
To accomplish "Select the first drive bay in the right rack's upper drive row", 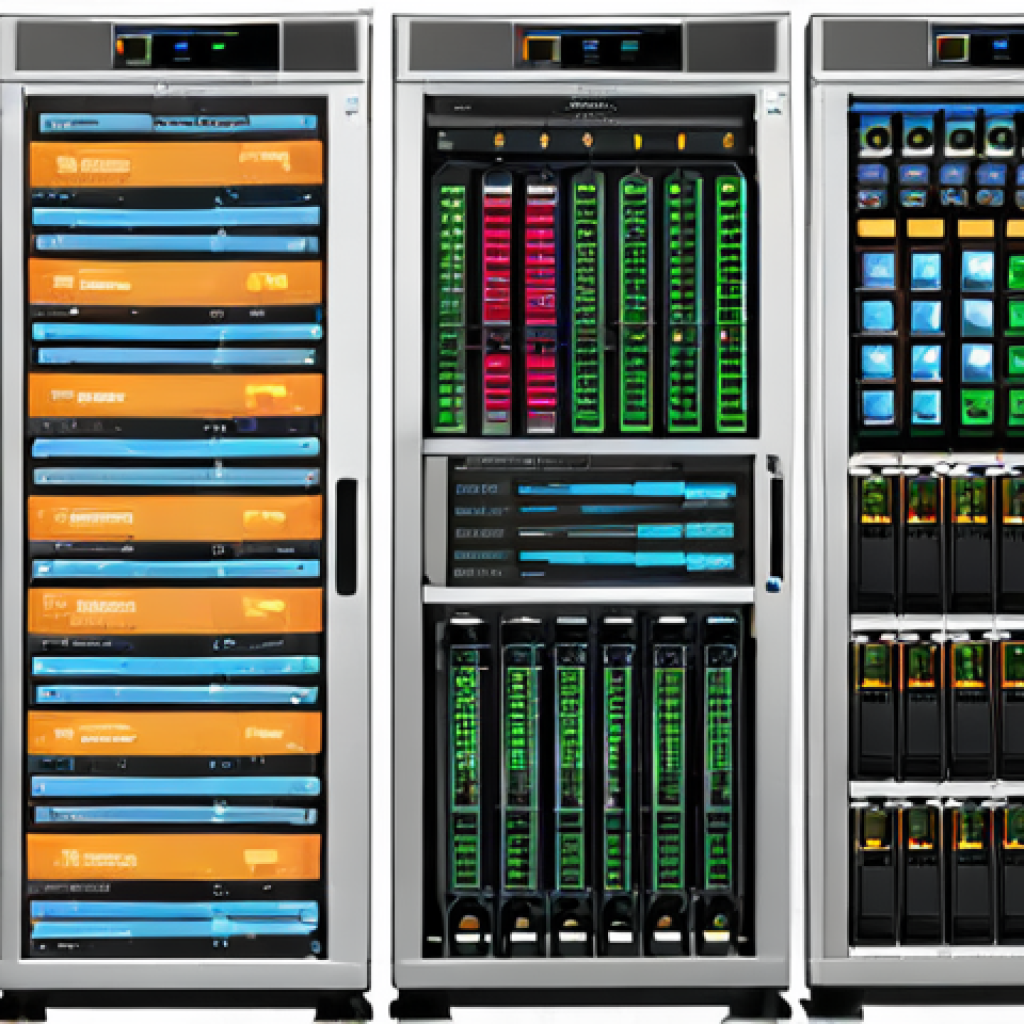I will tap(875, 542).
